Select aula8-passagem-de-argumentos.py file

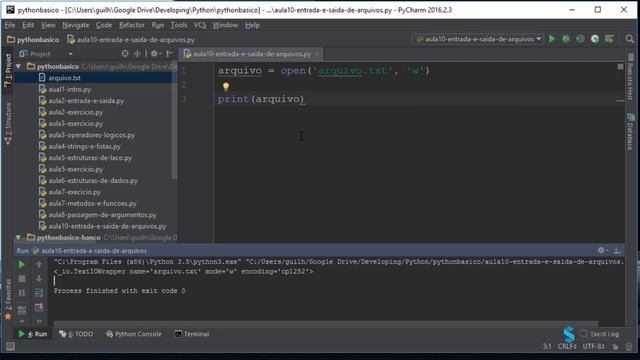tap(102, 215)
